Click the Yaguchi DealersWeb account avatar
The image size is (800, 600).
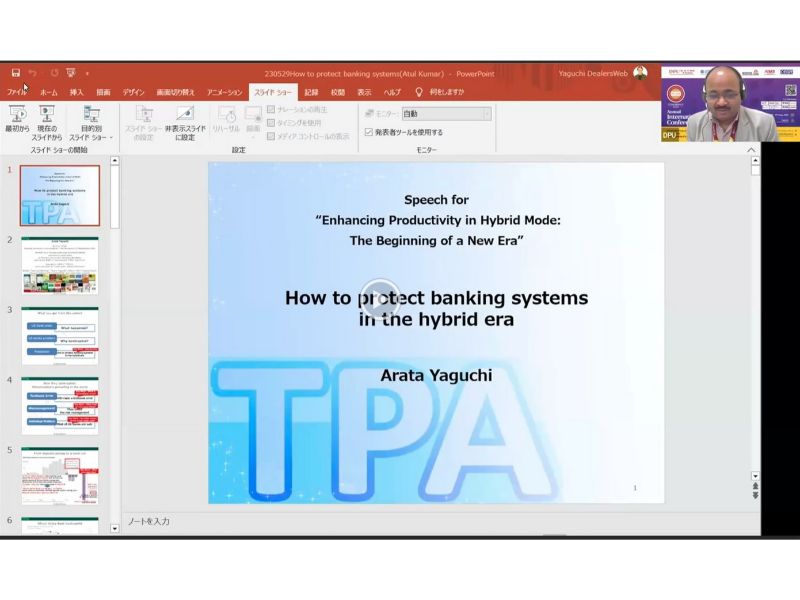640,73
